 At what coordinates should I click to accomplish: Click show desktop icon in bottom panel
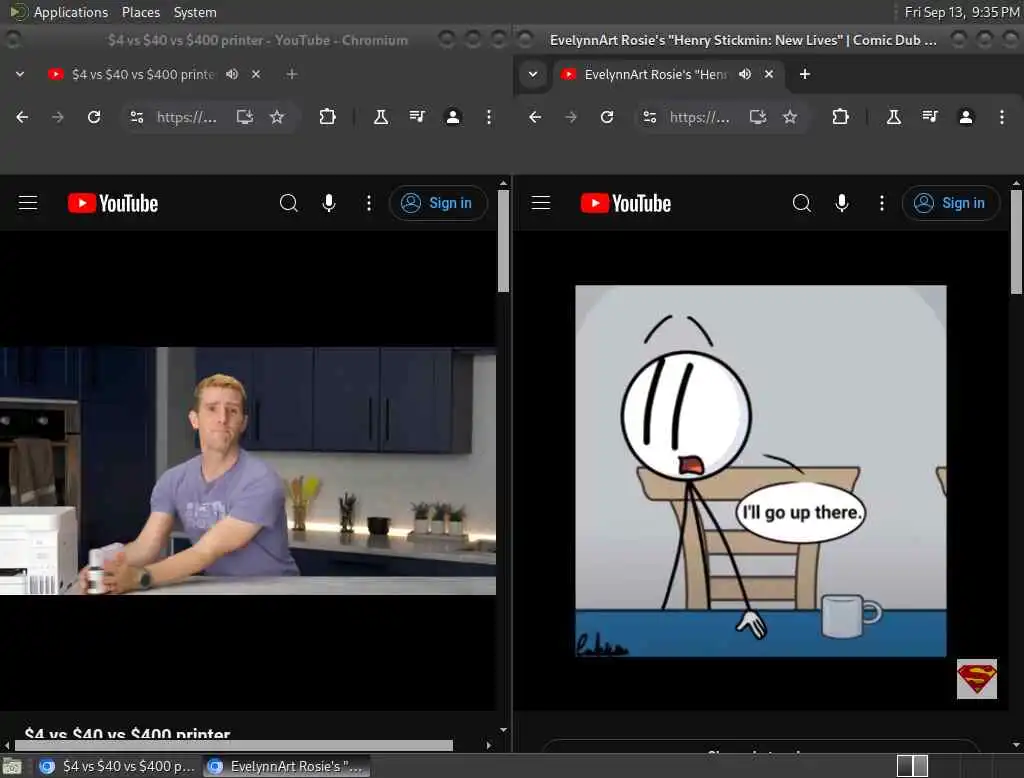[12, 766]
